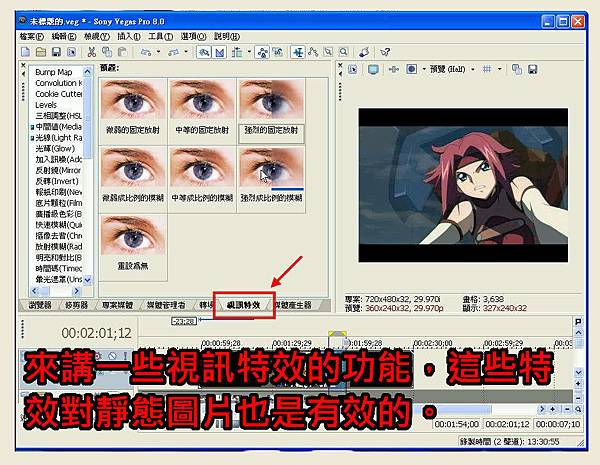Open the 說明(H) menu

click(x=227, y=37)
